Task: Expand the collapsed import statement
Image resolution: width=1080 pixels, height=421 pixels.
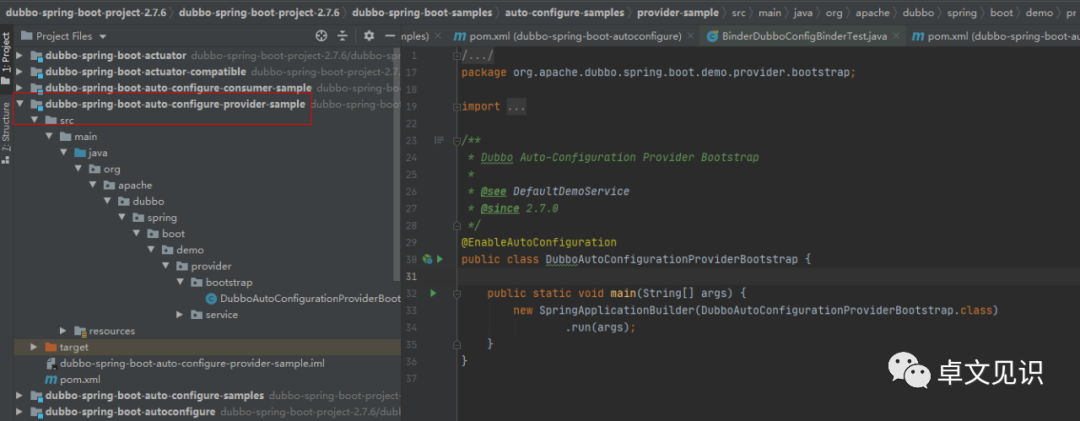Action: pyautogui.click(x=516, y=106)
